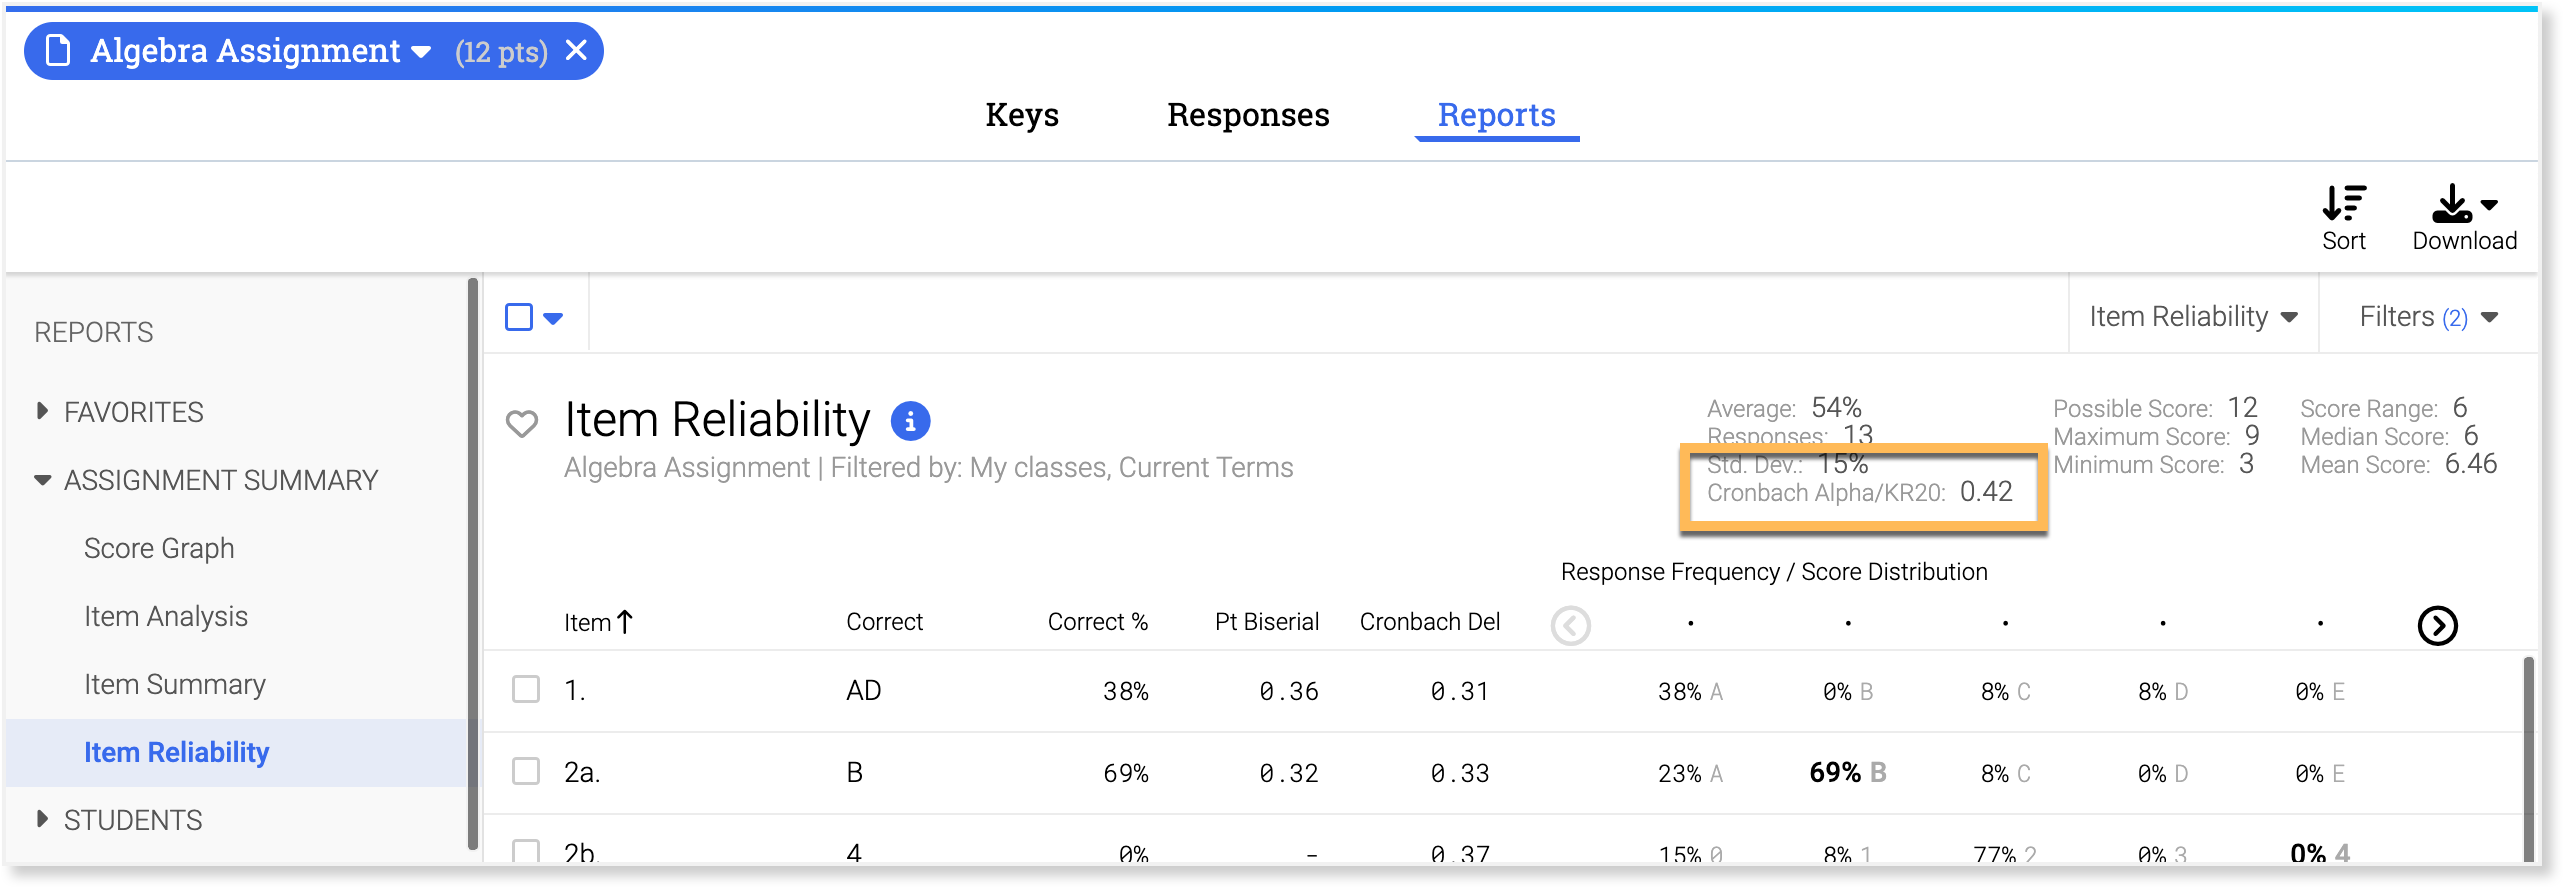The width and height of the screenshot is (2564, 888).
Task: Open the Item Reliability report dropdown
Action: pos(2192,317)
